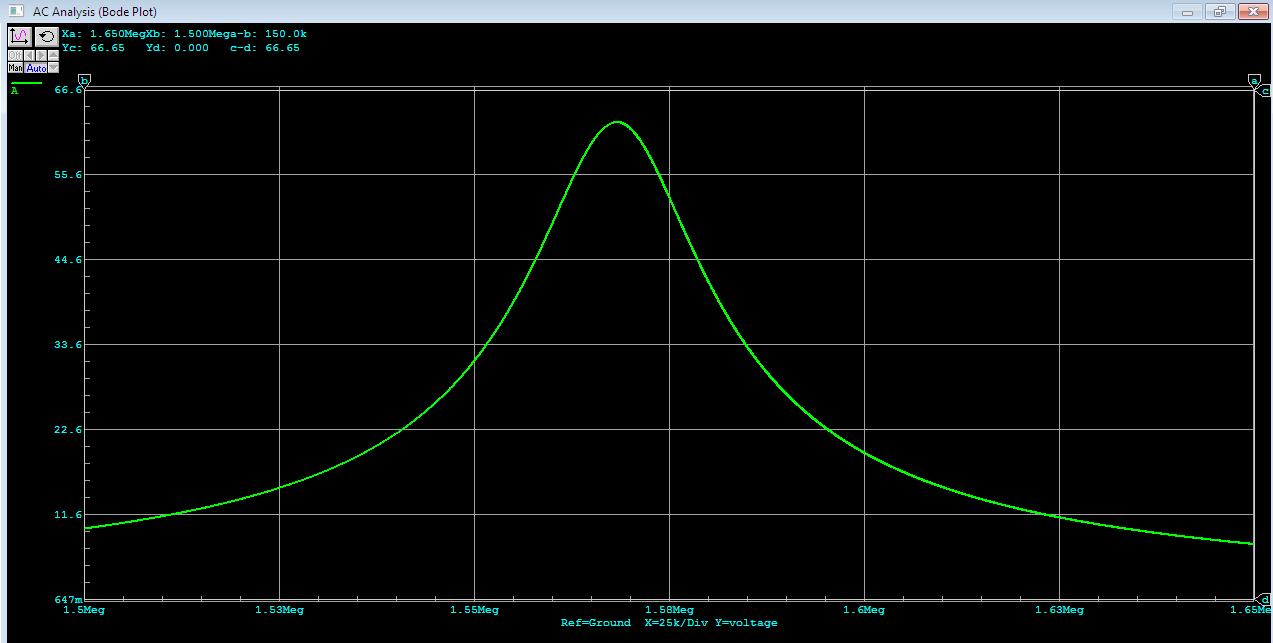
Task: Click the 55.6 y-axis label
Action: tap(68, 175)
